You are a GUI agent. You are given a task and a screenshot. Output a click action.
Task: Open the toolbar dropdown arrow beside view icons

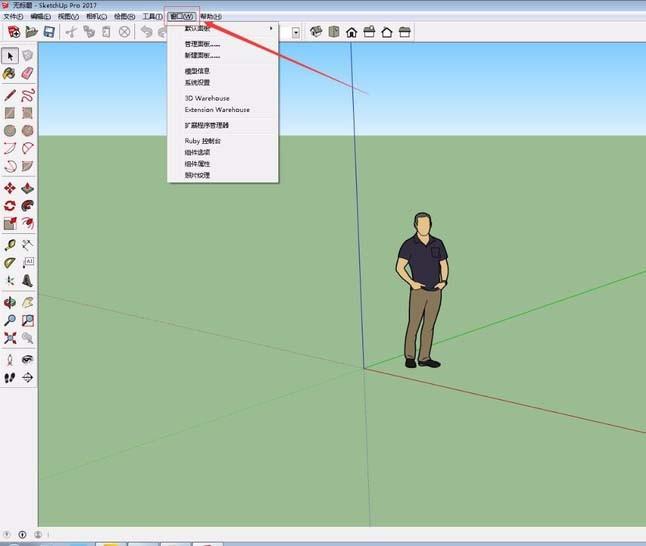click(x=297, y=32)
